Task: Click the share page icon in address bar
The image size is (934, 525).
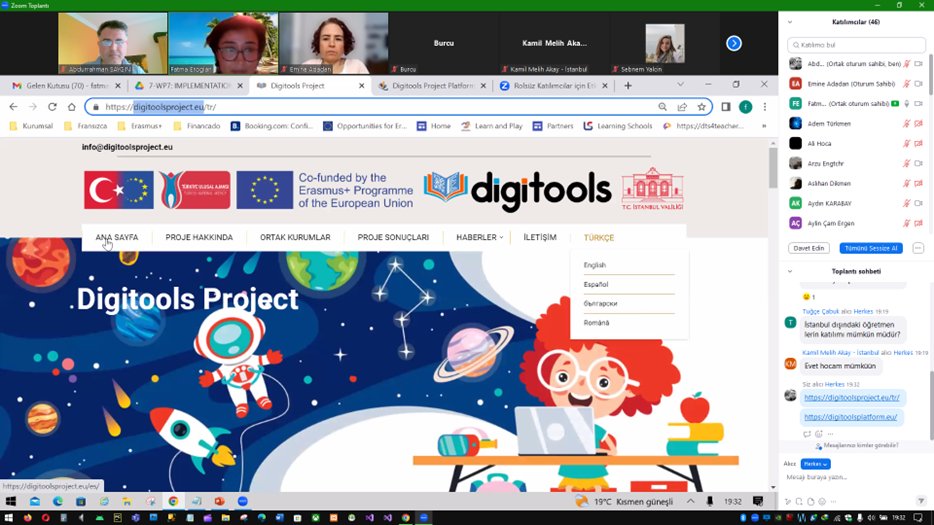Action: coord(682,107)
